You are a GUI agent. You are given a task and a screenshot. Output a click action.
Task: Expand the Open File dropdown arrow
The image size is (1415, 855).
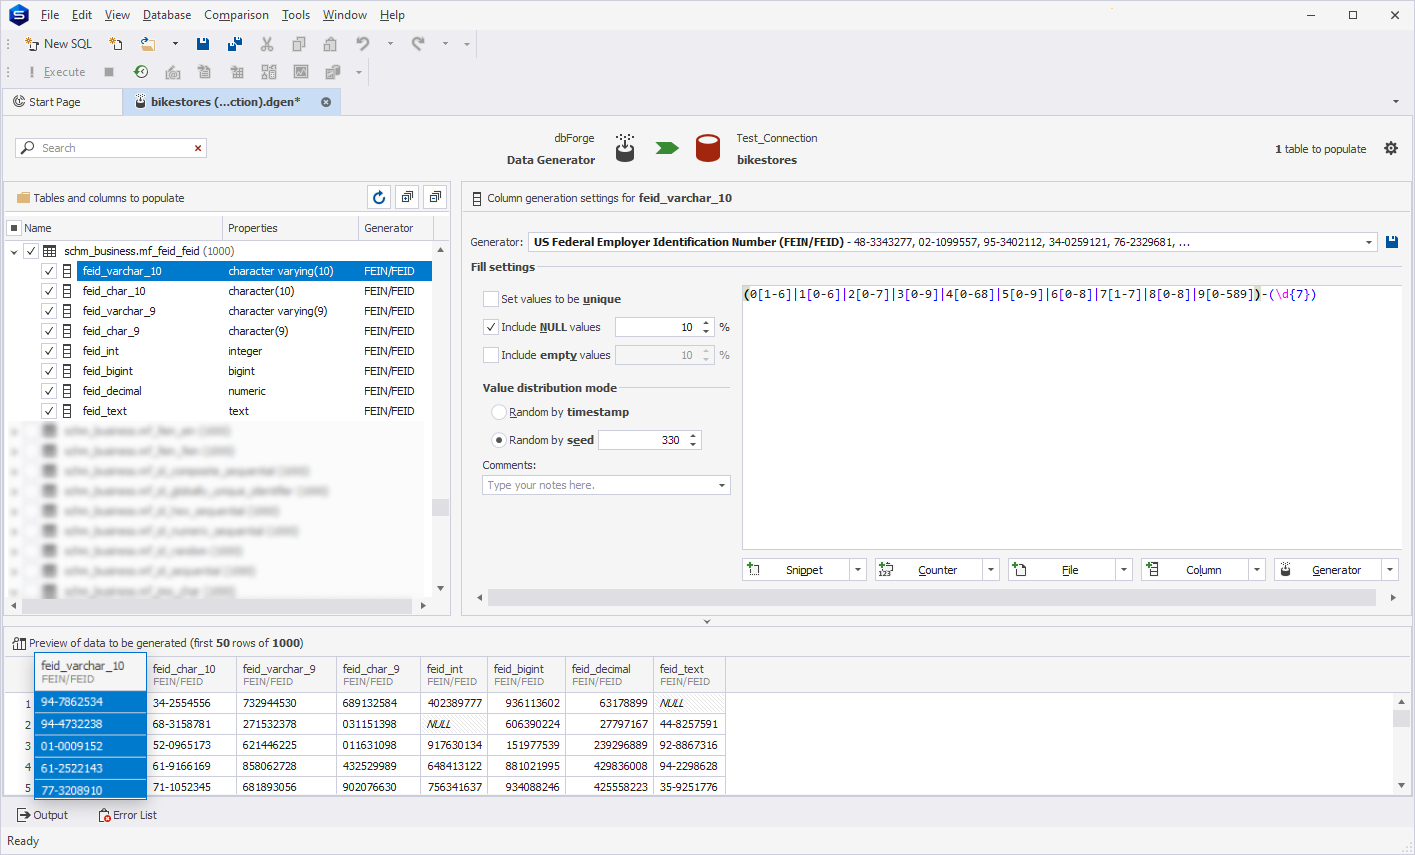175,44
